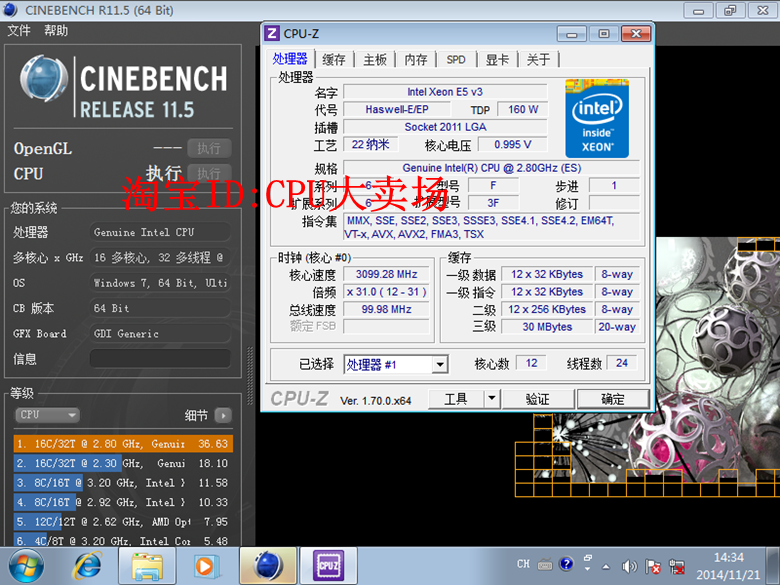The width and height of the screenshot is (780, 585).
Task: Click the 线程数 value 24
Action: [x=621, y=363]
